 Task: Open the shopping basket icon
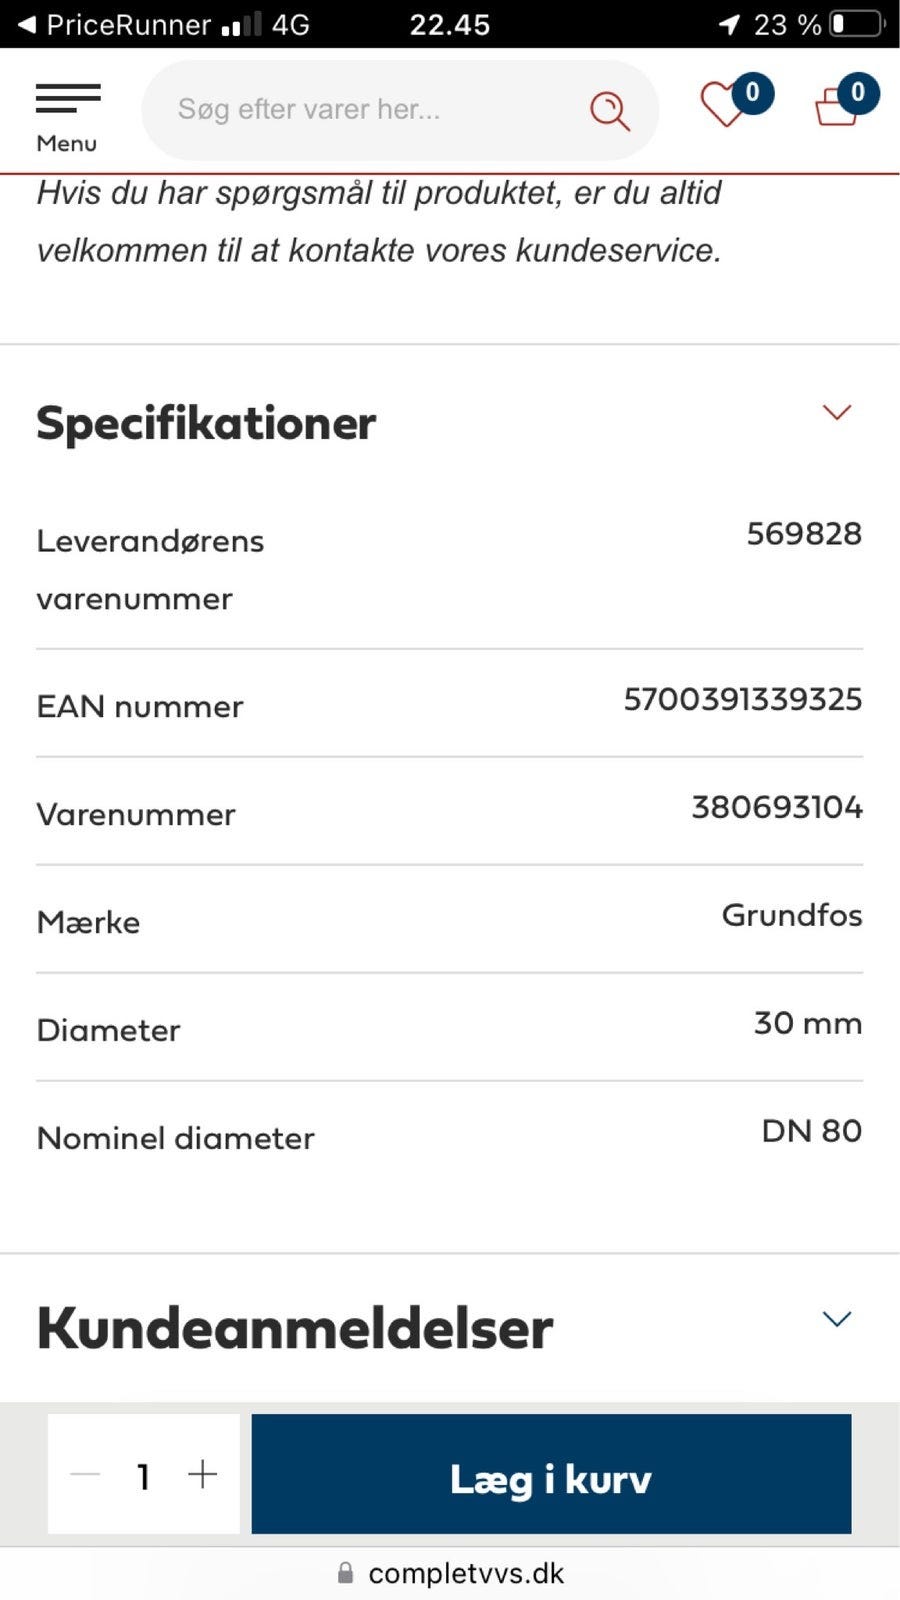tap(836, 106)
